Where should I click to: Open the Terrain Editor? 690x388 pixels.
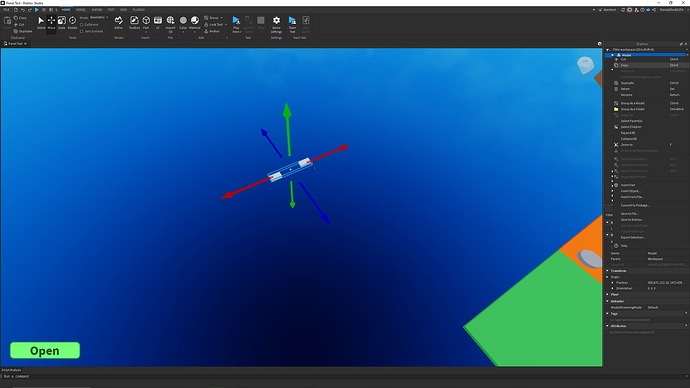pos(119,22)
